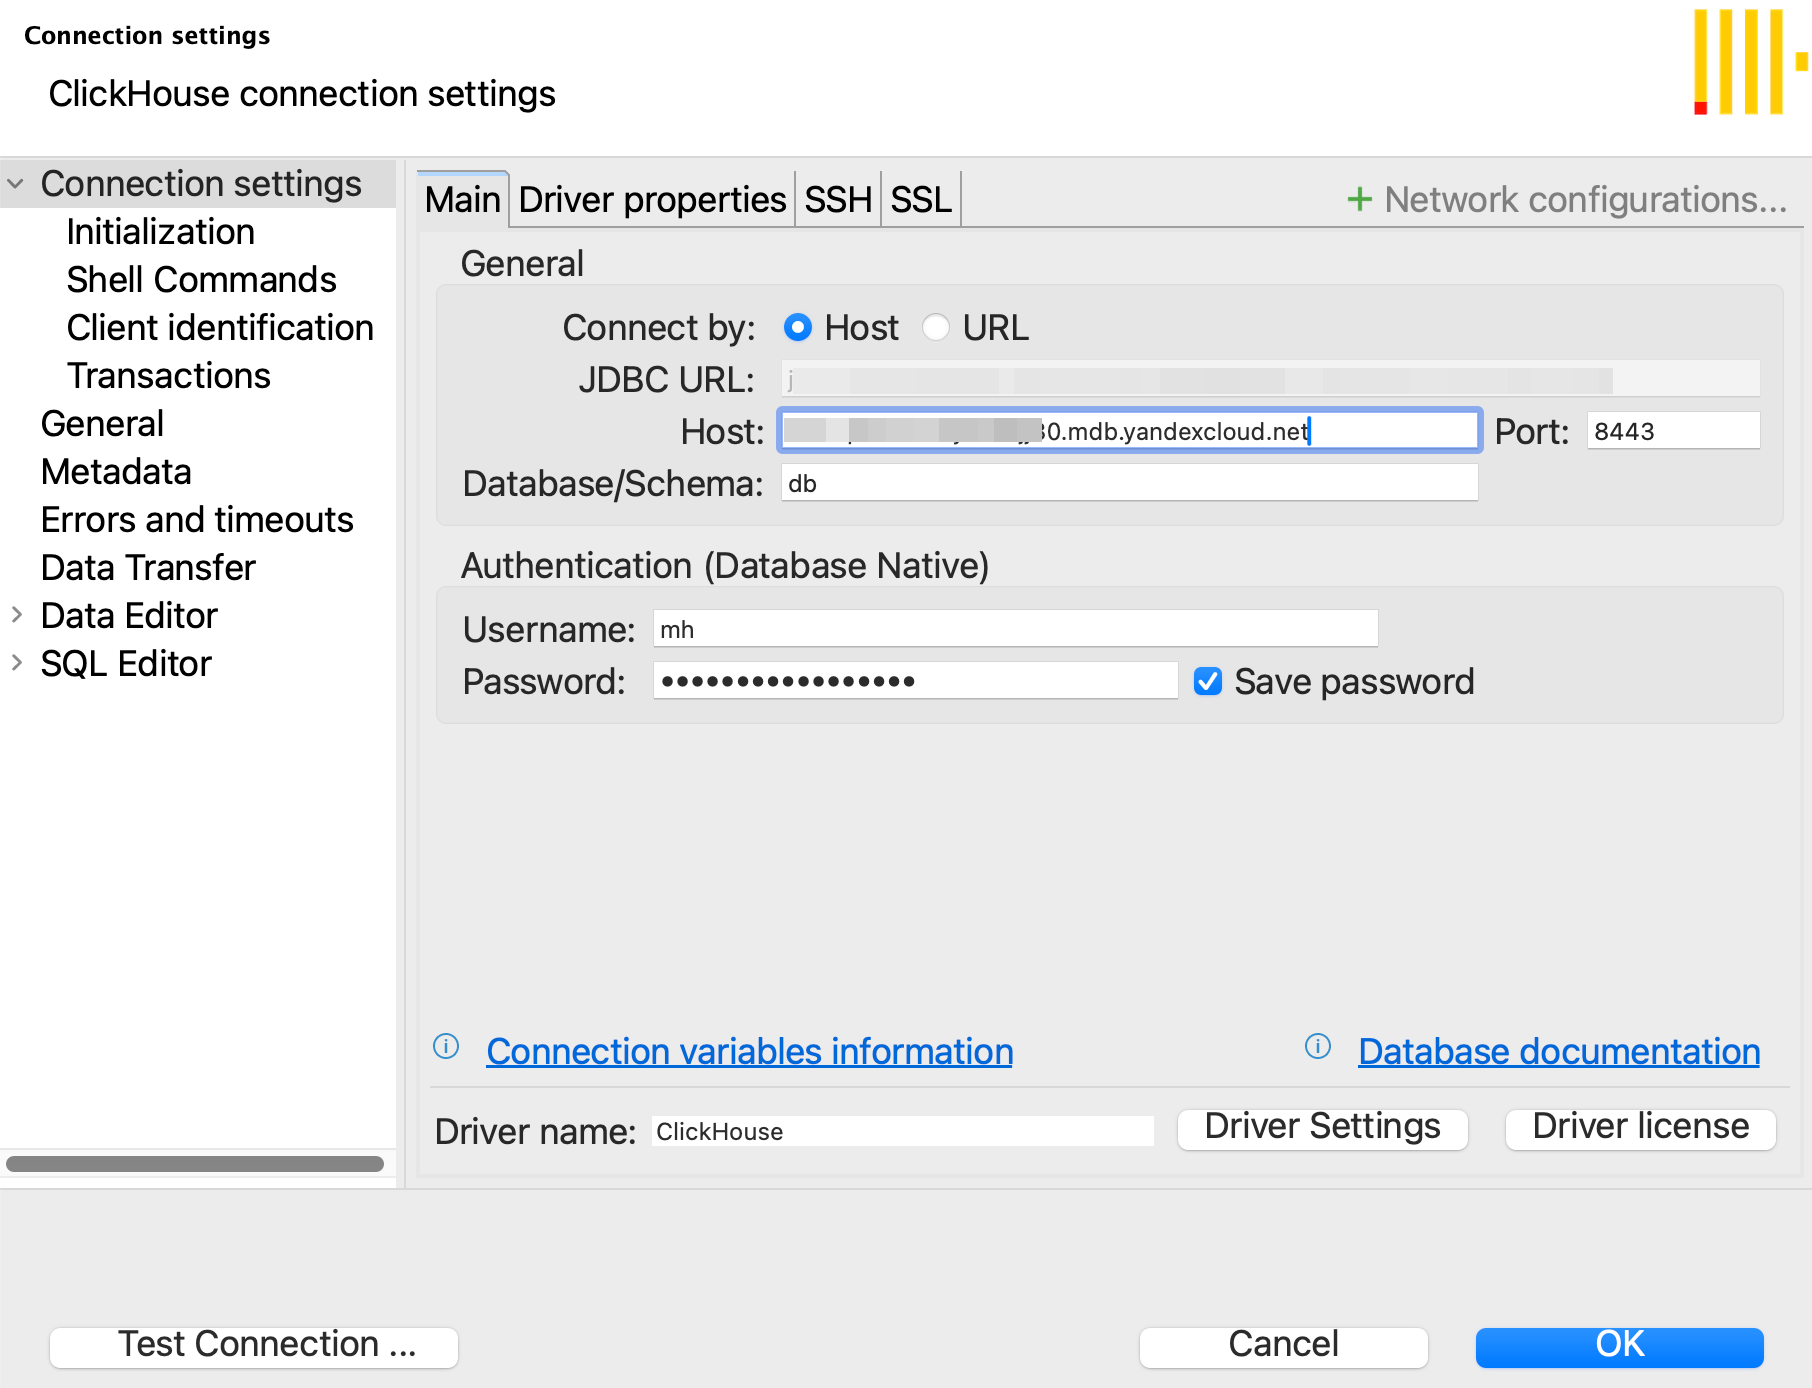
Task: Click the sidebar horizontal scrollbar
Action: [195, 1164]
